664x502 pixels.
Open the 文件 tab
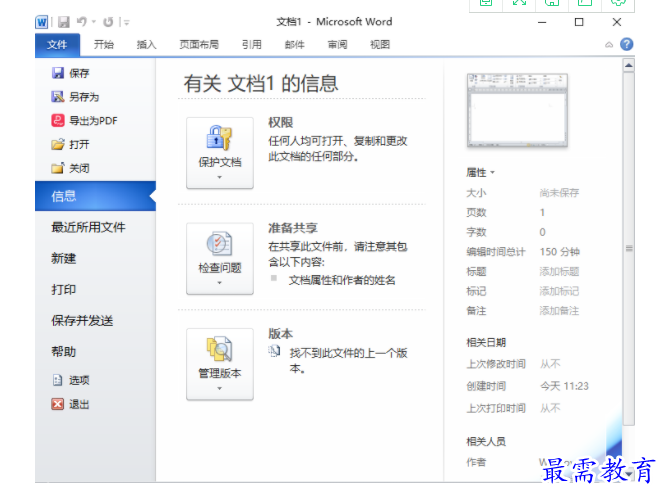57,45
